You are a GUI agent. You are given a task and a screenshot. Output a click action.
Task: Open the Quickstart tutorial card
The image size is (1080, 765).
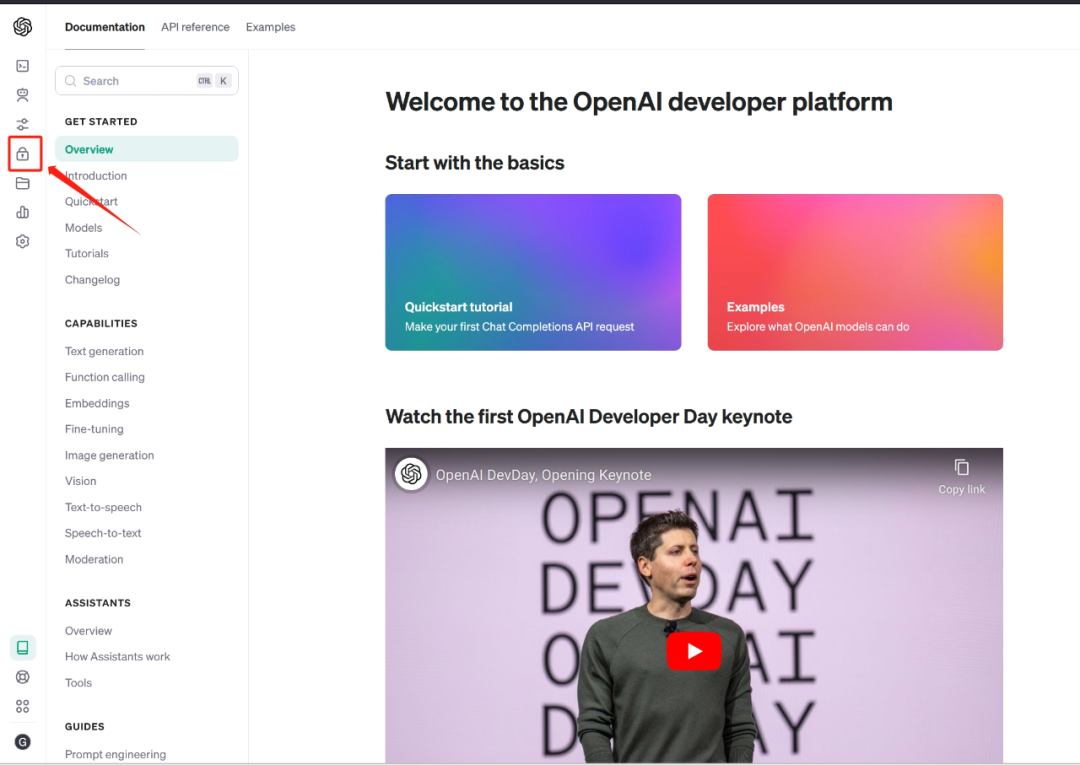(533, 272)
